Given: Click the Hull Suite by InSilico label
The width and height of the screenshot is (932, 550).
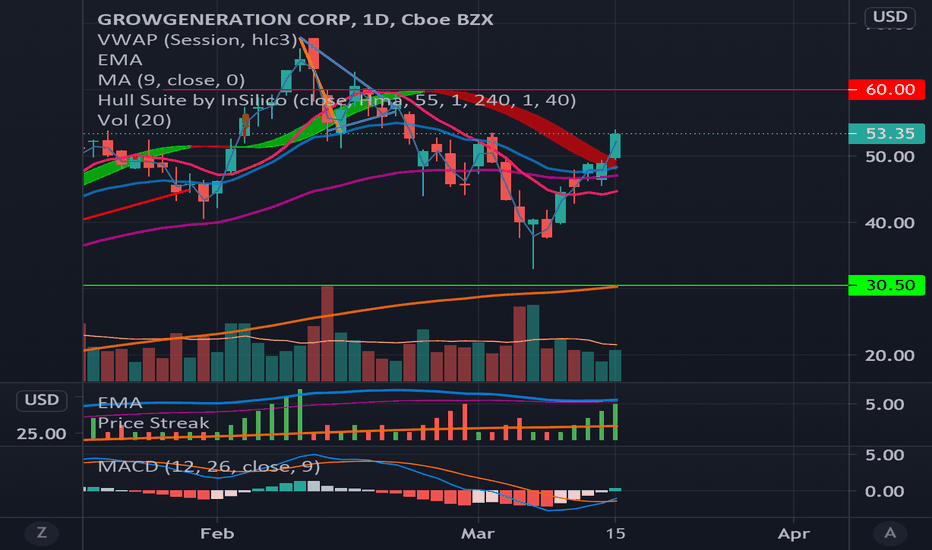Looking at the screenshot, I should click(336, 100).
